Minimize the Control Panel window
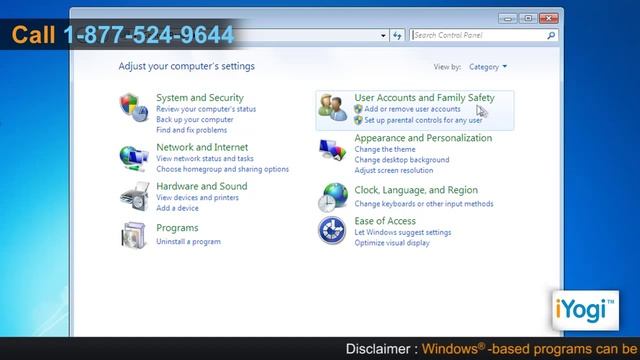The width and height of the screenshot is (640, 360). 507,18
